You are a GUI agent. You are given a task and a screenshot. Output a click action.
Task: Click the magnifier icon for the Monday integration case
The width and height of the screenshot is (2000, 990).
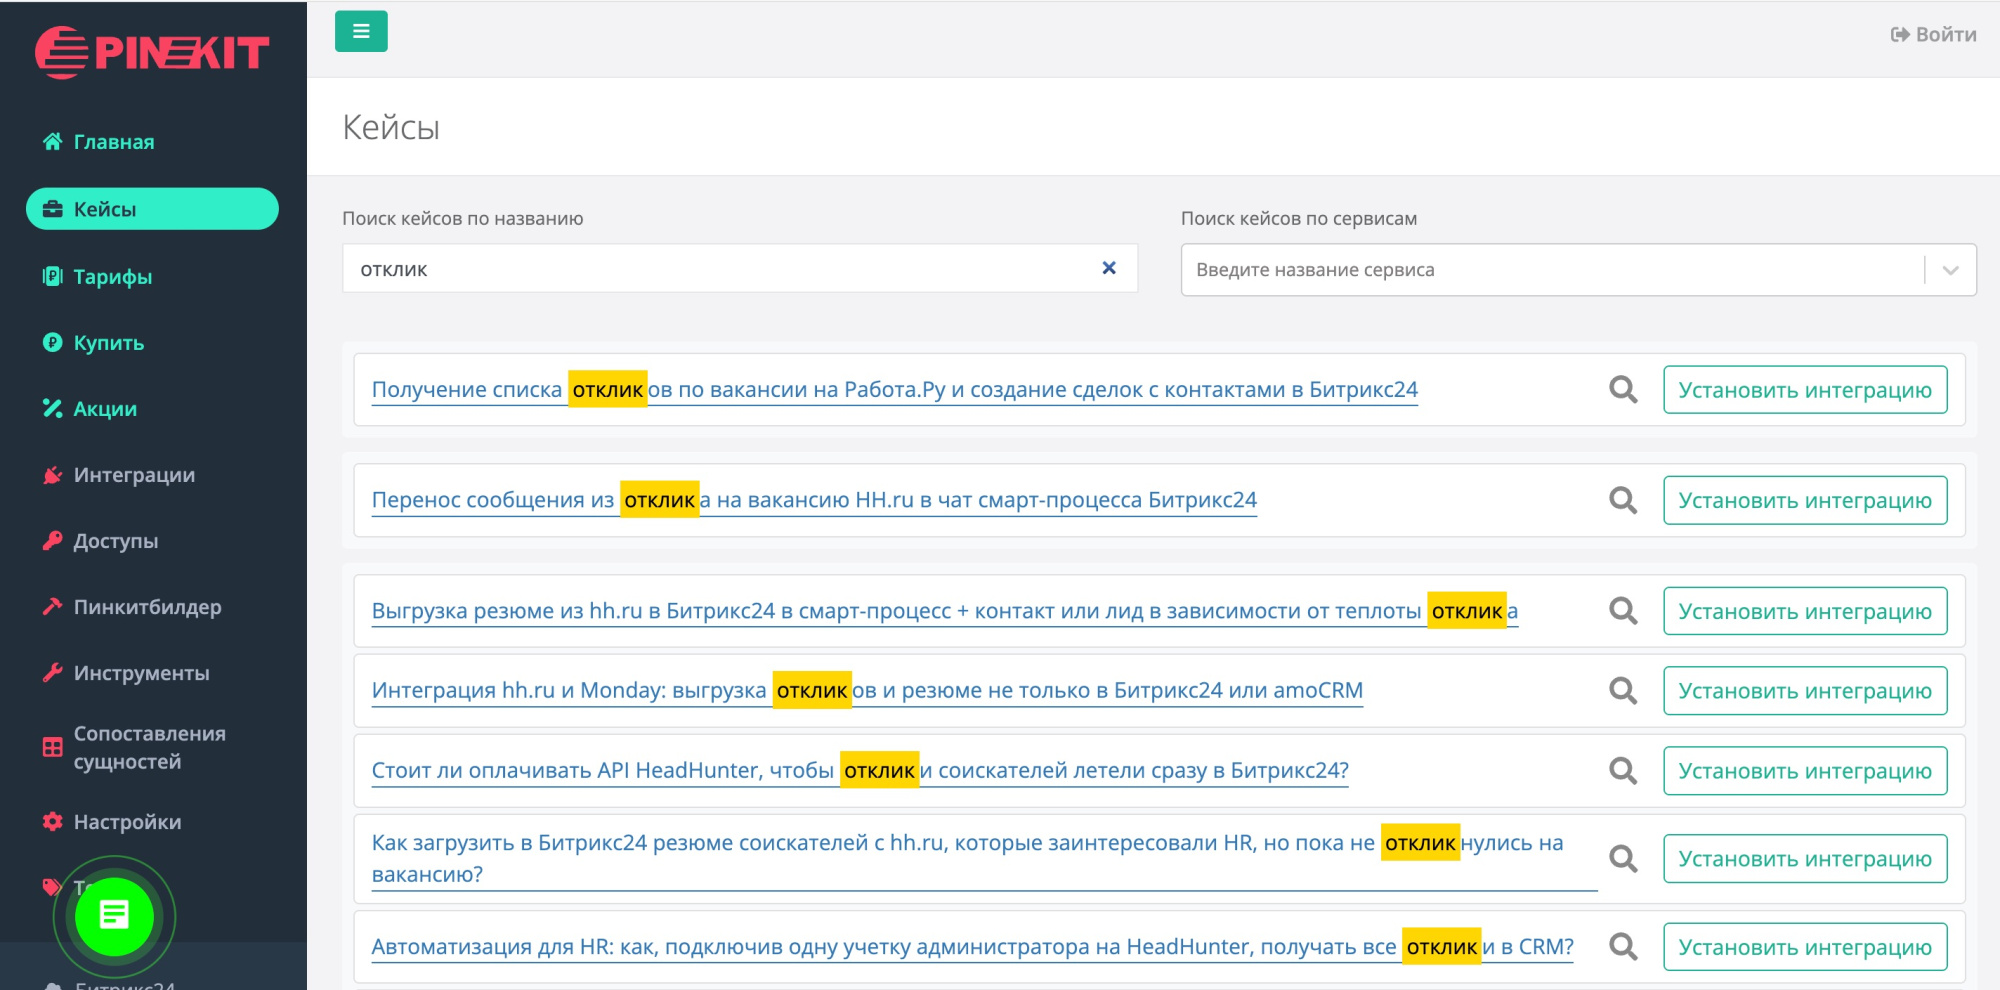coord(1622,691)
